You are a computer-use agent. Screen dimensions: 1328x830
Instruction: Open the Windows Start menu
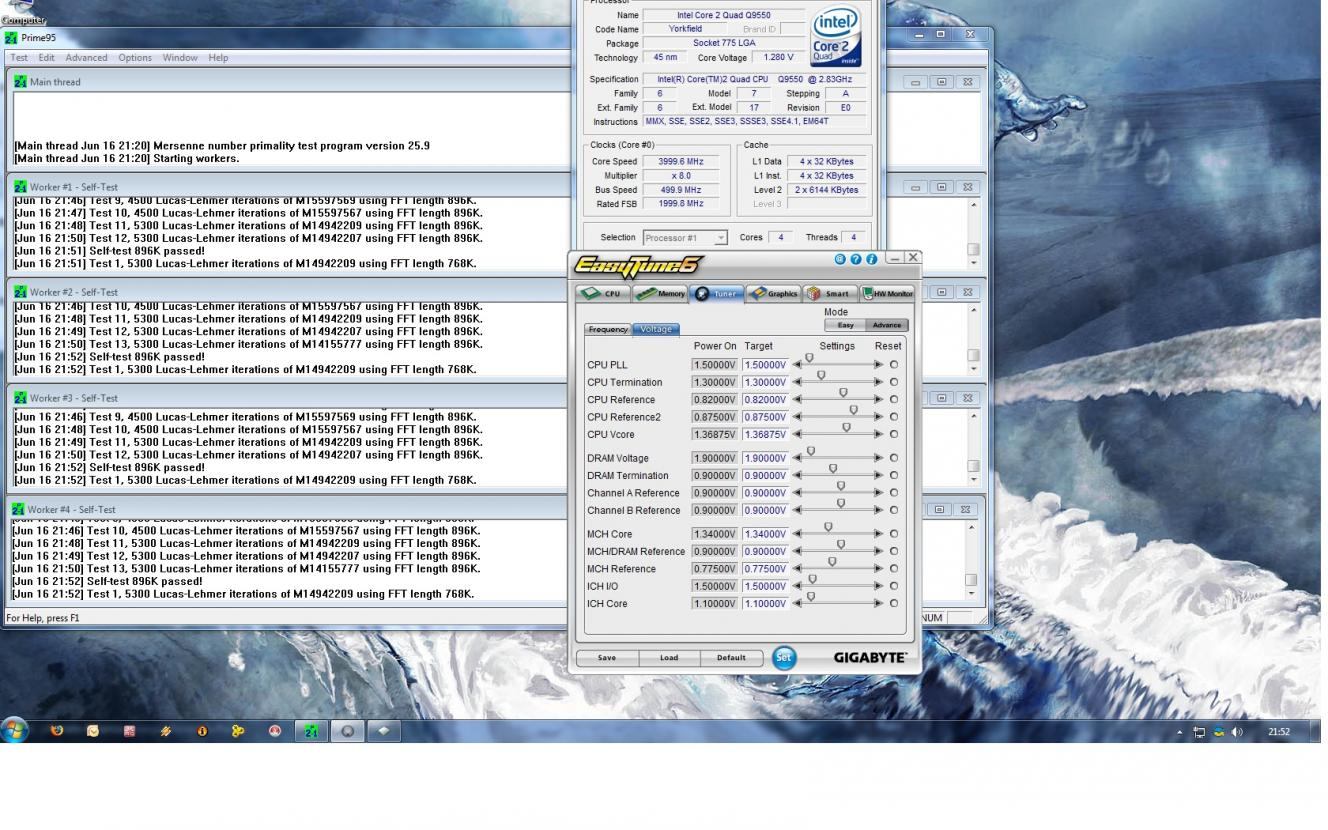point(14,730)
